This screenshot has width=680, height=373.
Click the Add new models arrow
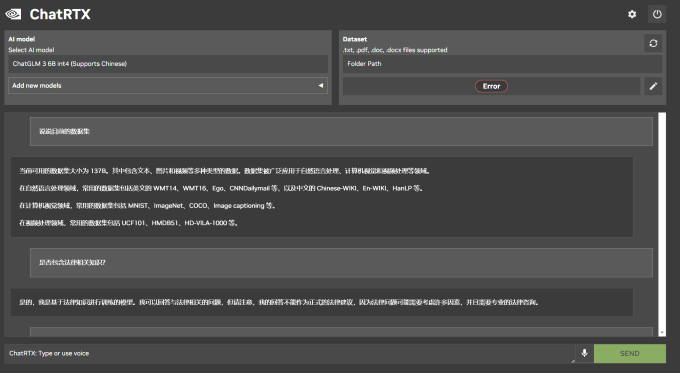click(321, 85)
